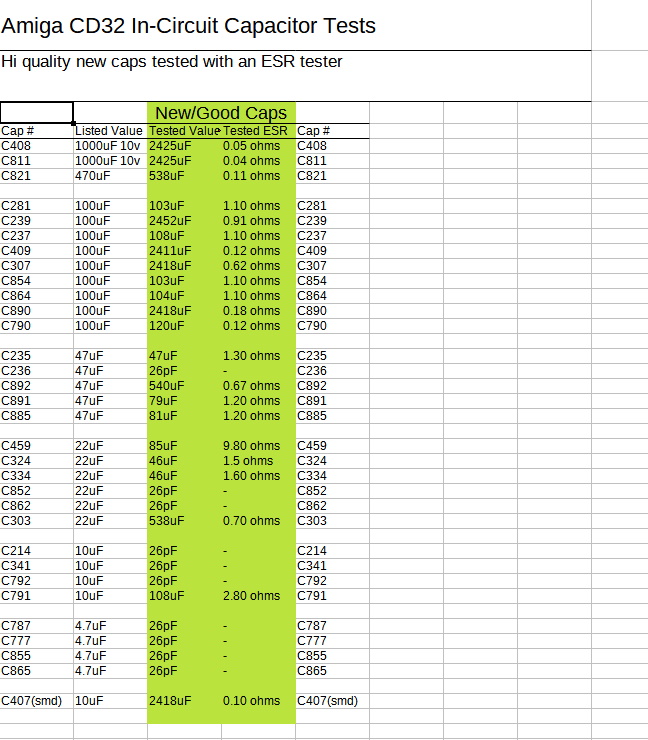Click tested ESR '0.67 ohms'
This screenshot has height=740, width=648.
tap(252, 386)
